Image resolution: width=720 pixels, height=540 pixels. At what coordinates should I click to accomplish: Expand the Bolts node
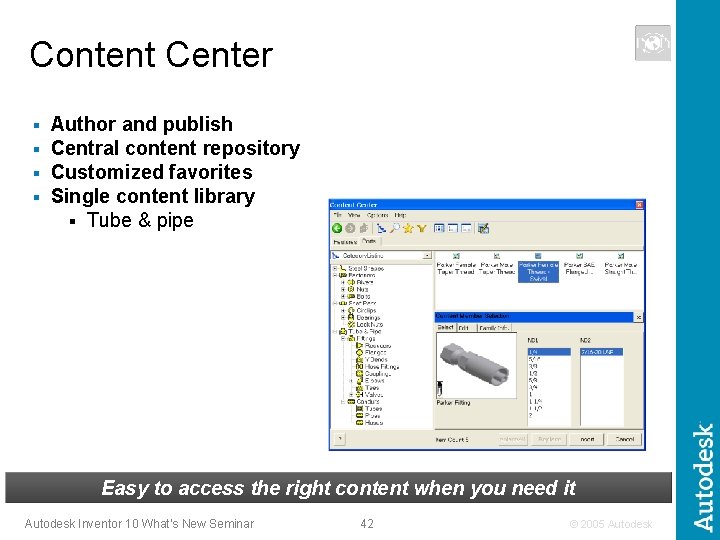[343, 297]
